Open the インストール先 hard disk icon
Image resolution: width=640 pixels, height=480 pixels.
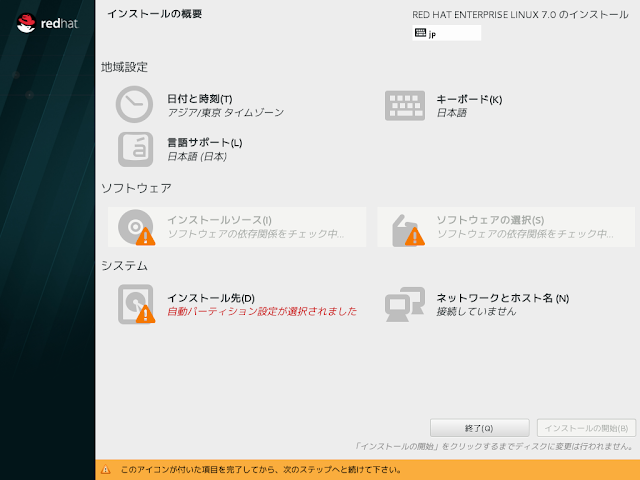[x=136, y=304]
